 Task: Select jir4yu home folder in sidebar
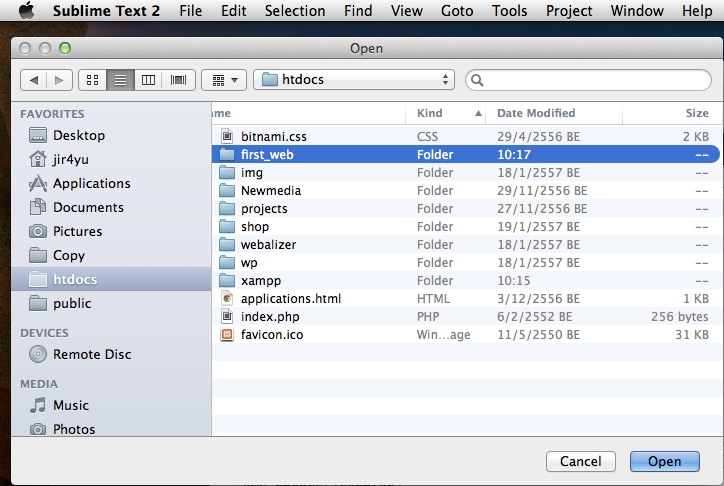coord(111,159)
